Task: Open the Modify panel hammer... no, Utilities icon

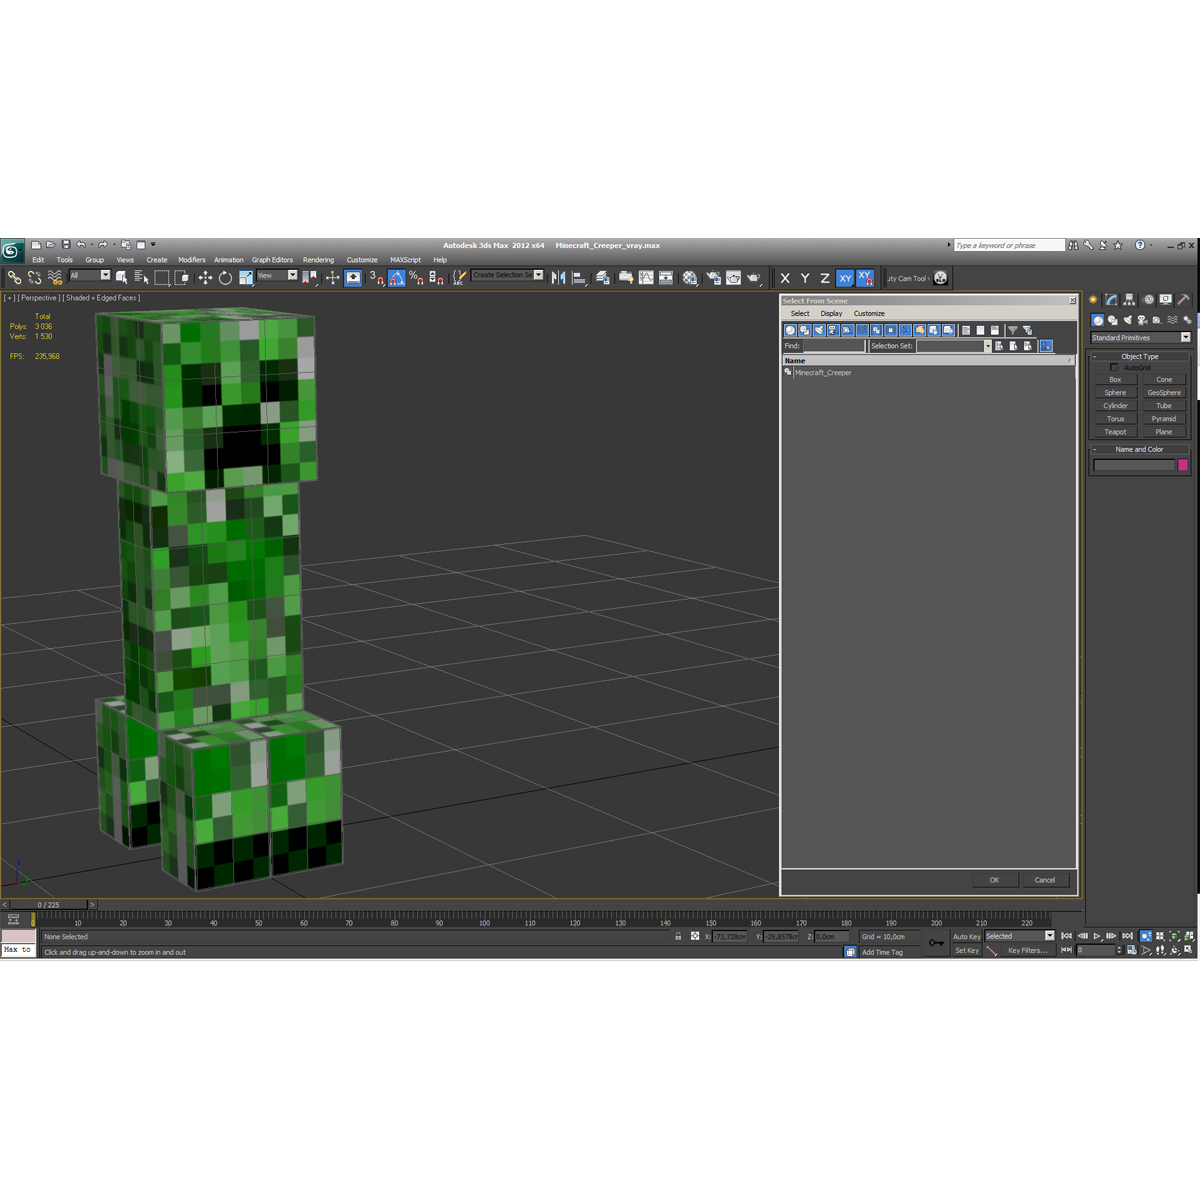Action: [x=1183, y=299]
